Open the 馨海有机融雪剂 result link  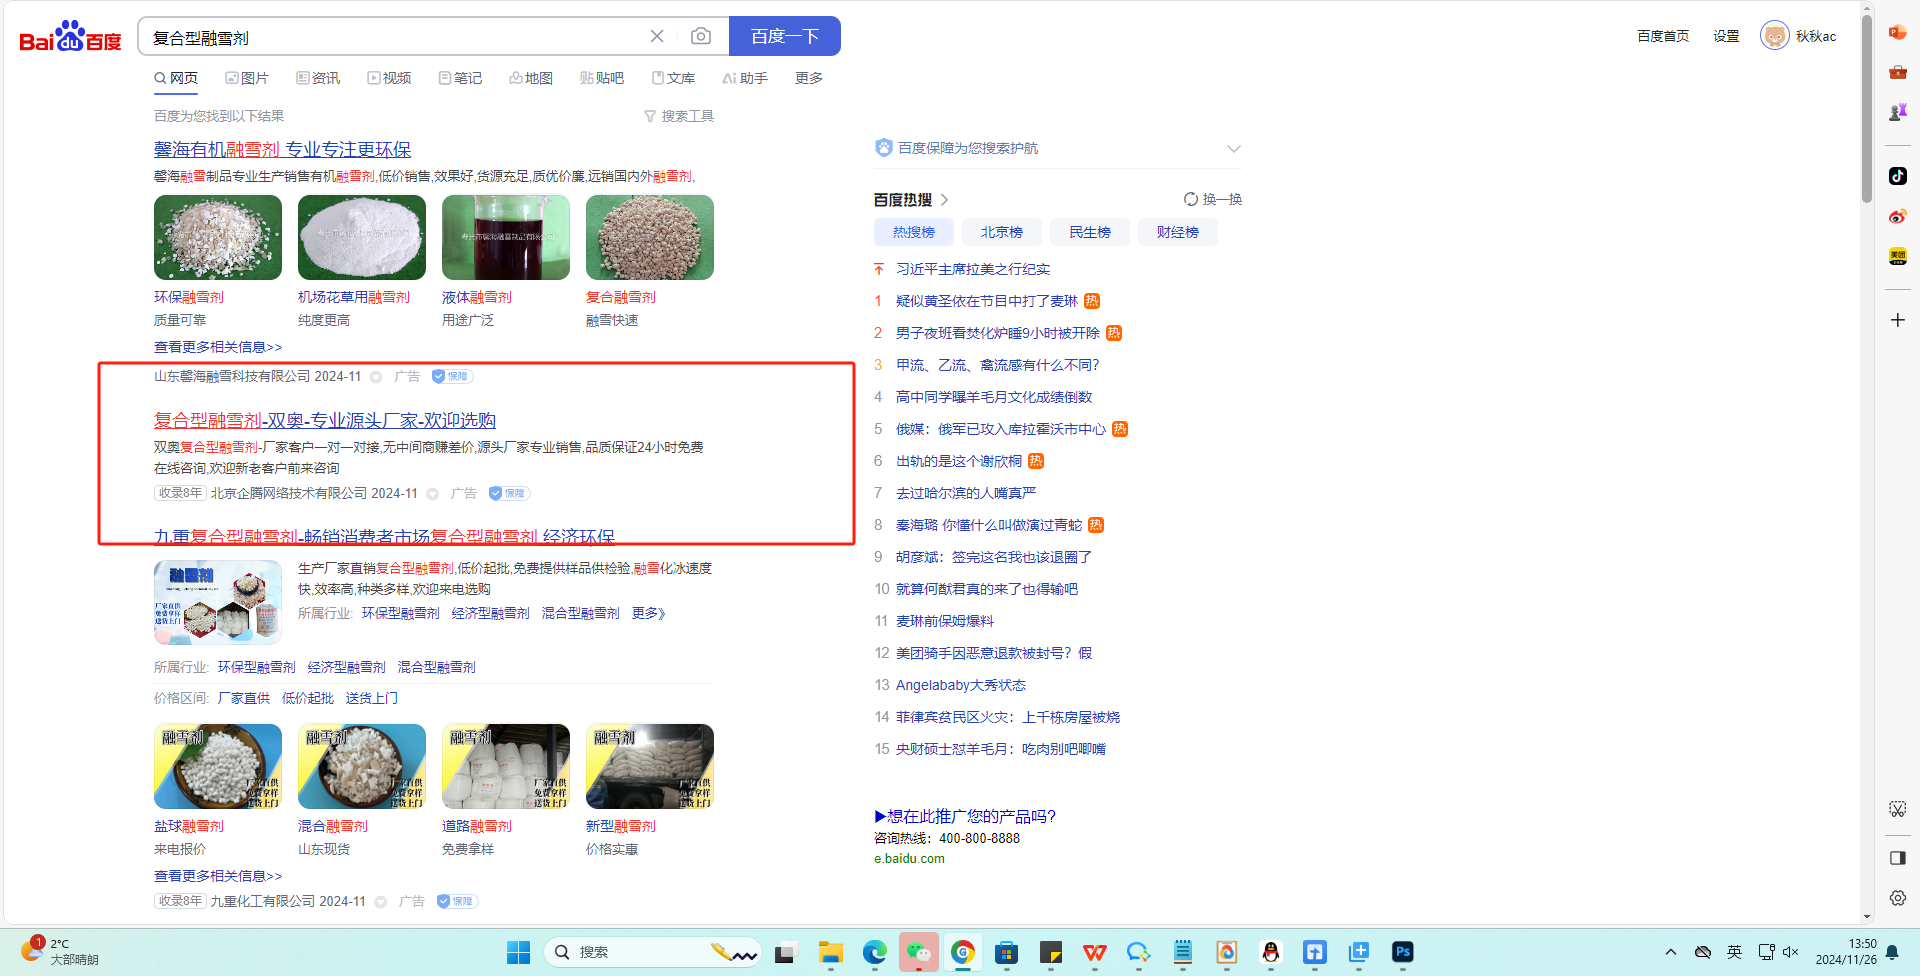282,149
